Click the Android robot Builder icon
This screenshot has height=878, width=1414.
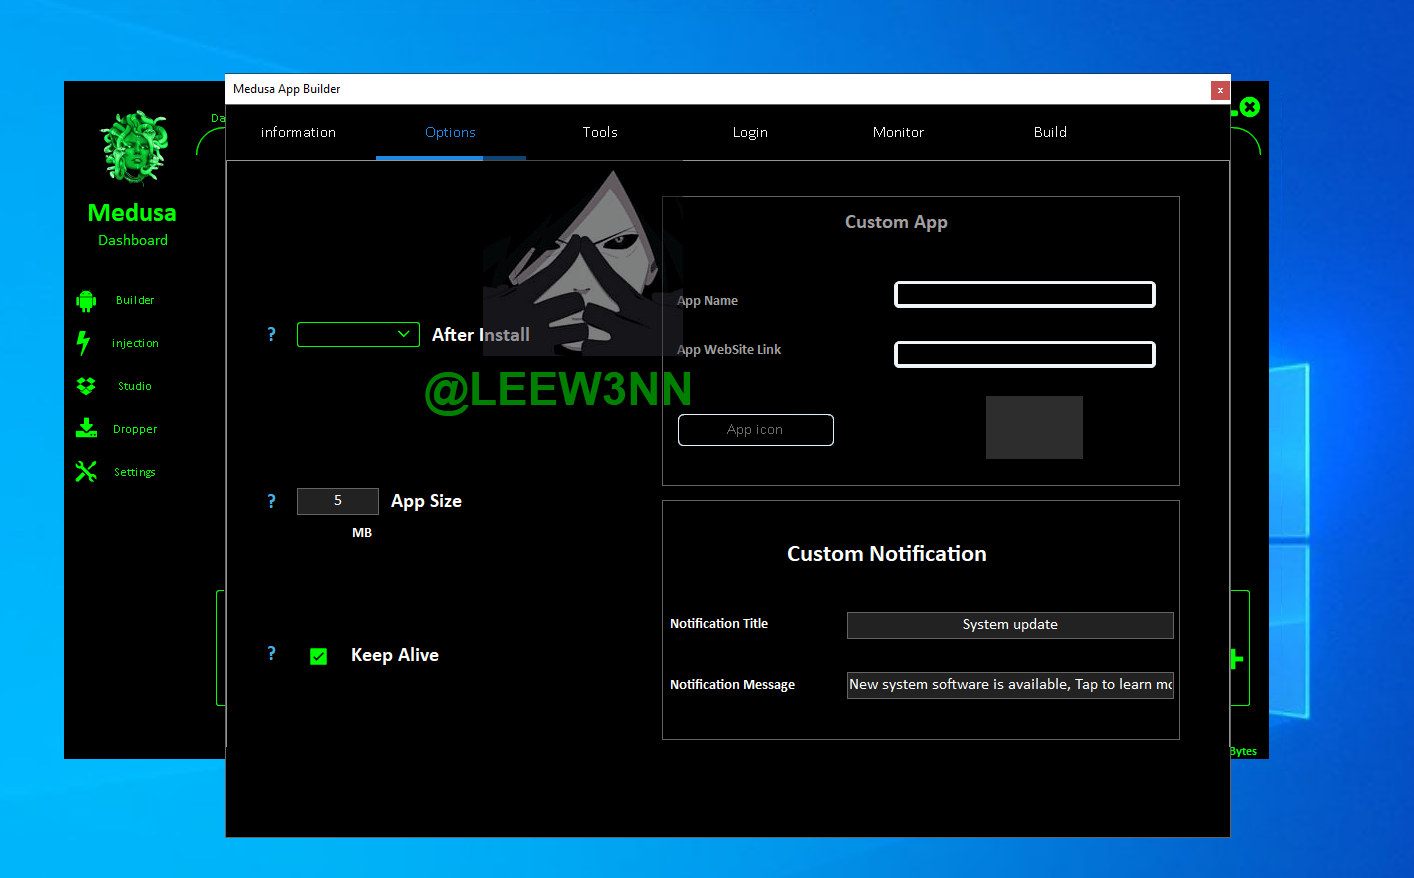(x=86, y=301)
